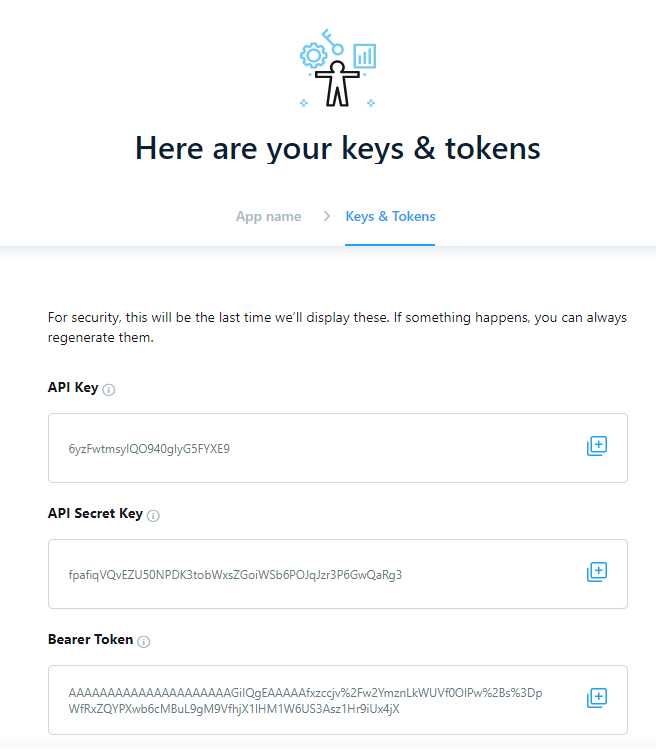The height and width of the screenshot is (754, 656).
Task: Click the Bearer Token text area
Action: click(x=338, y=700)
